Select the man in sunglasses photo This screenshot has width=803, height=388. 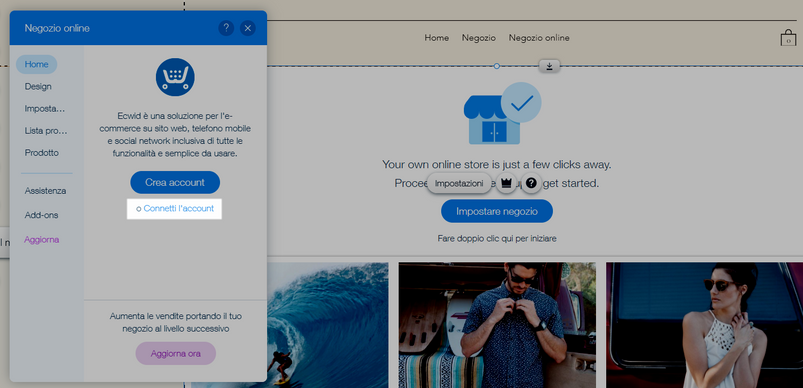[497, 325]
